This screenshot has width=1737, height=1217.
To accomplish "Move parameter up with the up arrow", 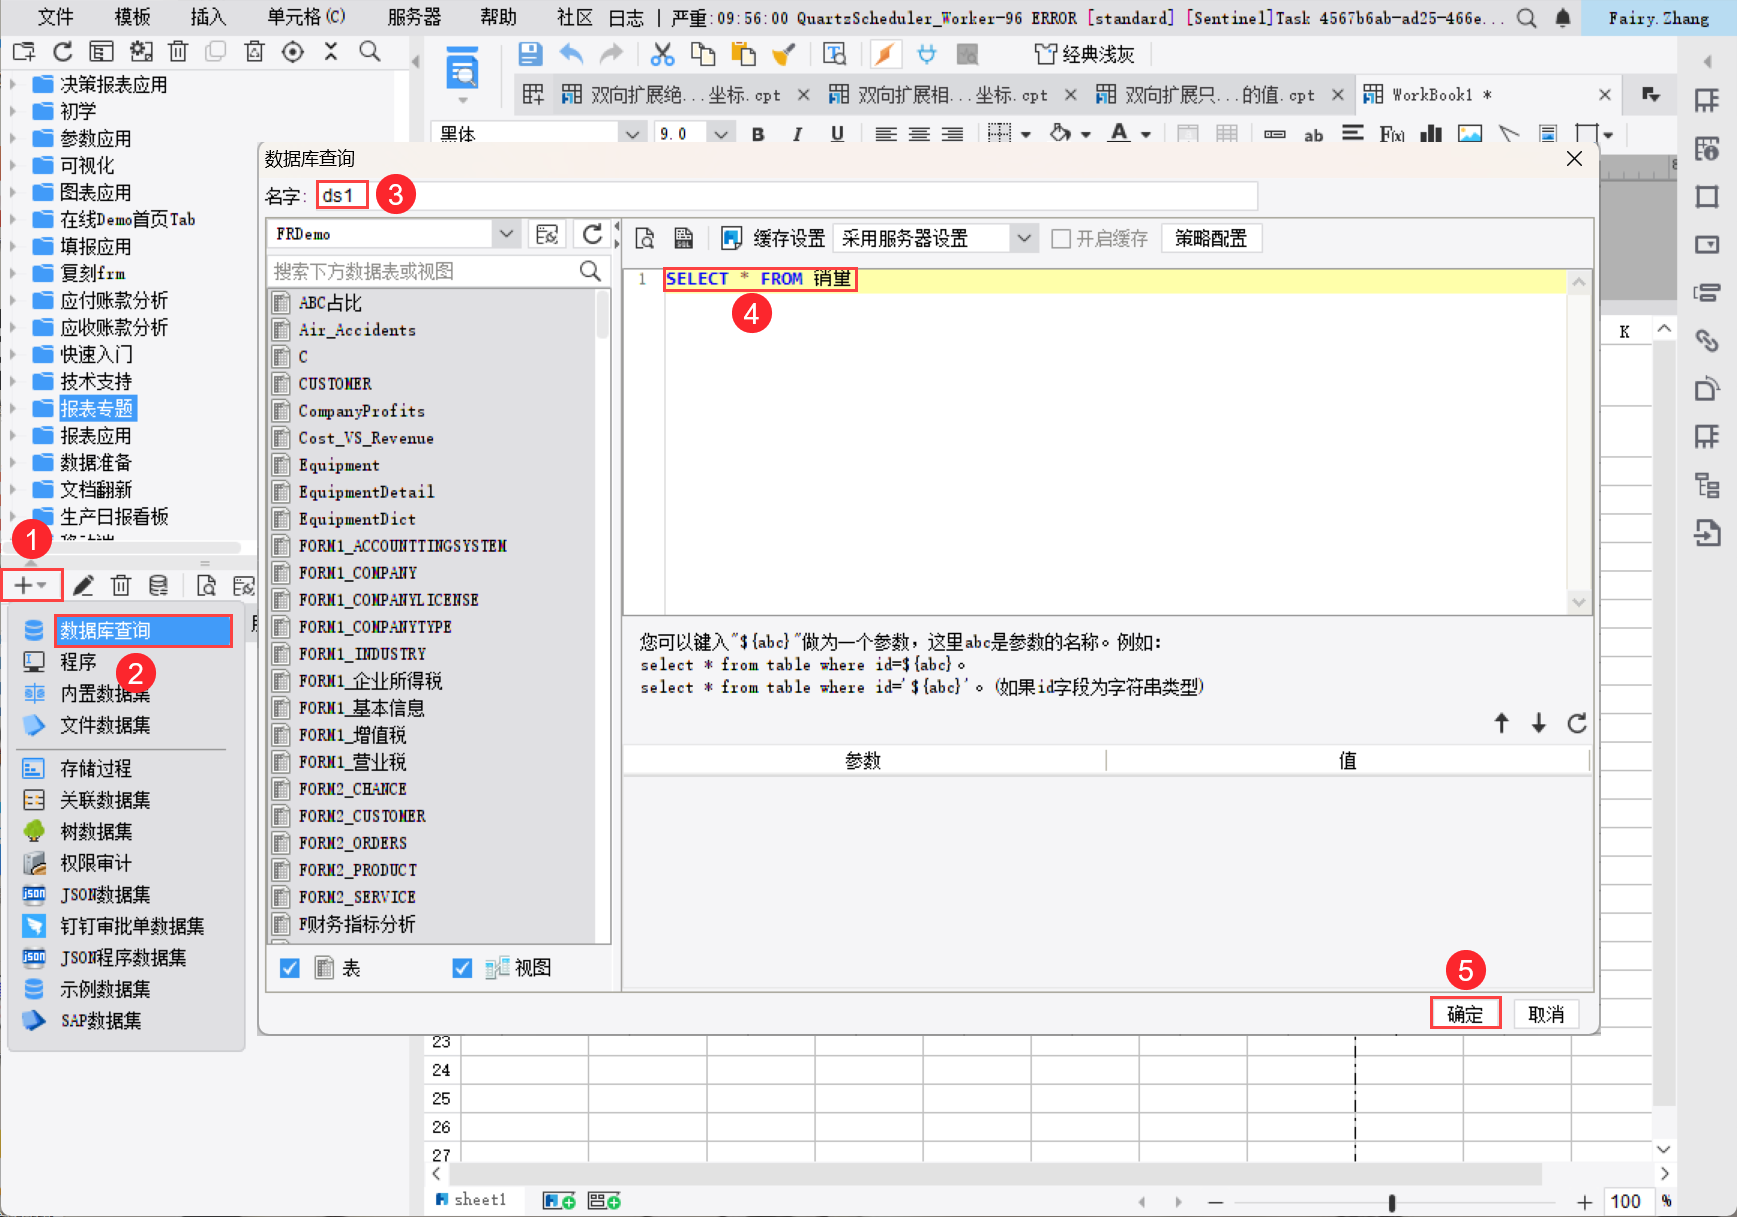I will [1501, 723].
